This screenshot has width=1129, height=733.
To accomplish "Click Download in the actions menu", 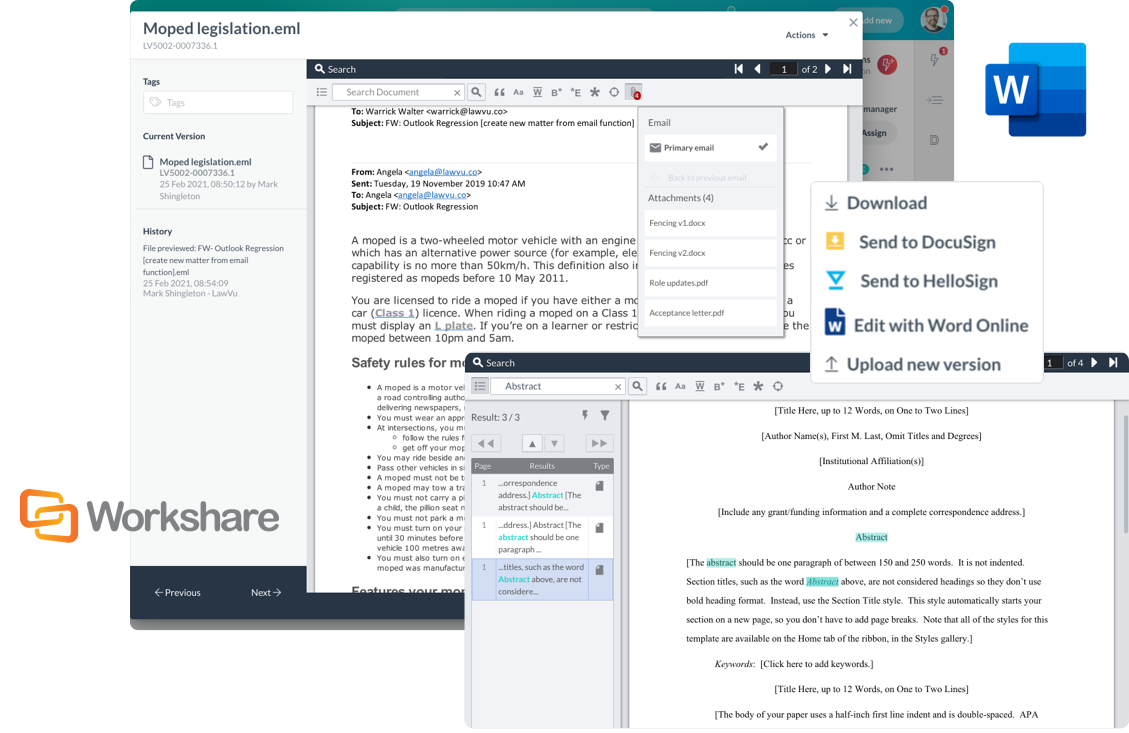I will tap(876, 203).
